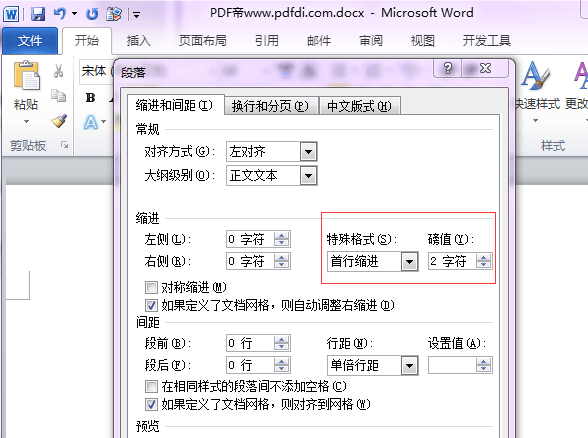Image resolution: width=588 pixels, height=438 pixels.
Task: Uncheck 如果定义了文档网格，则自动调整右缩进 checkbox
Action: [x=151, y=305]
